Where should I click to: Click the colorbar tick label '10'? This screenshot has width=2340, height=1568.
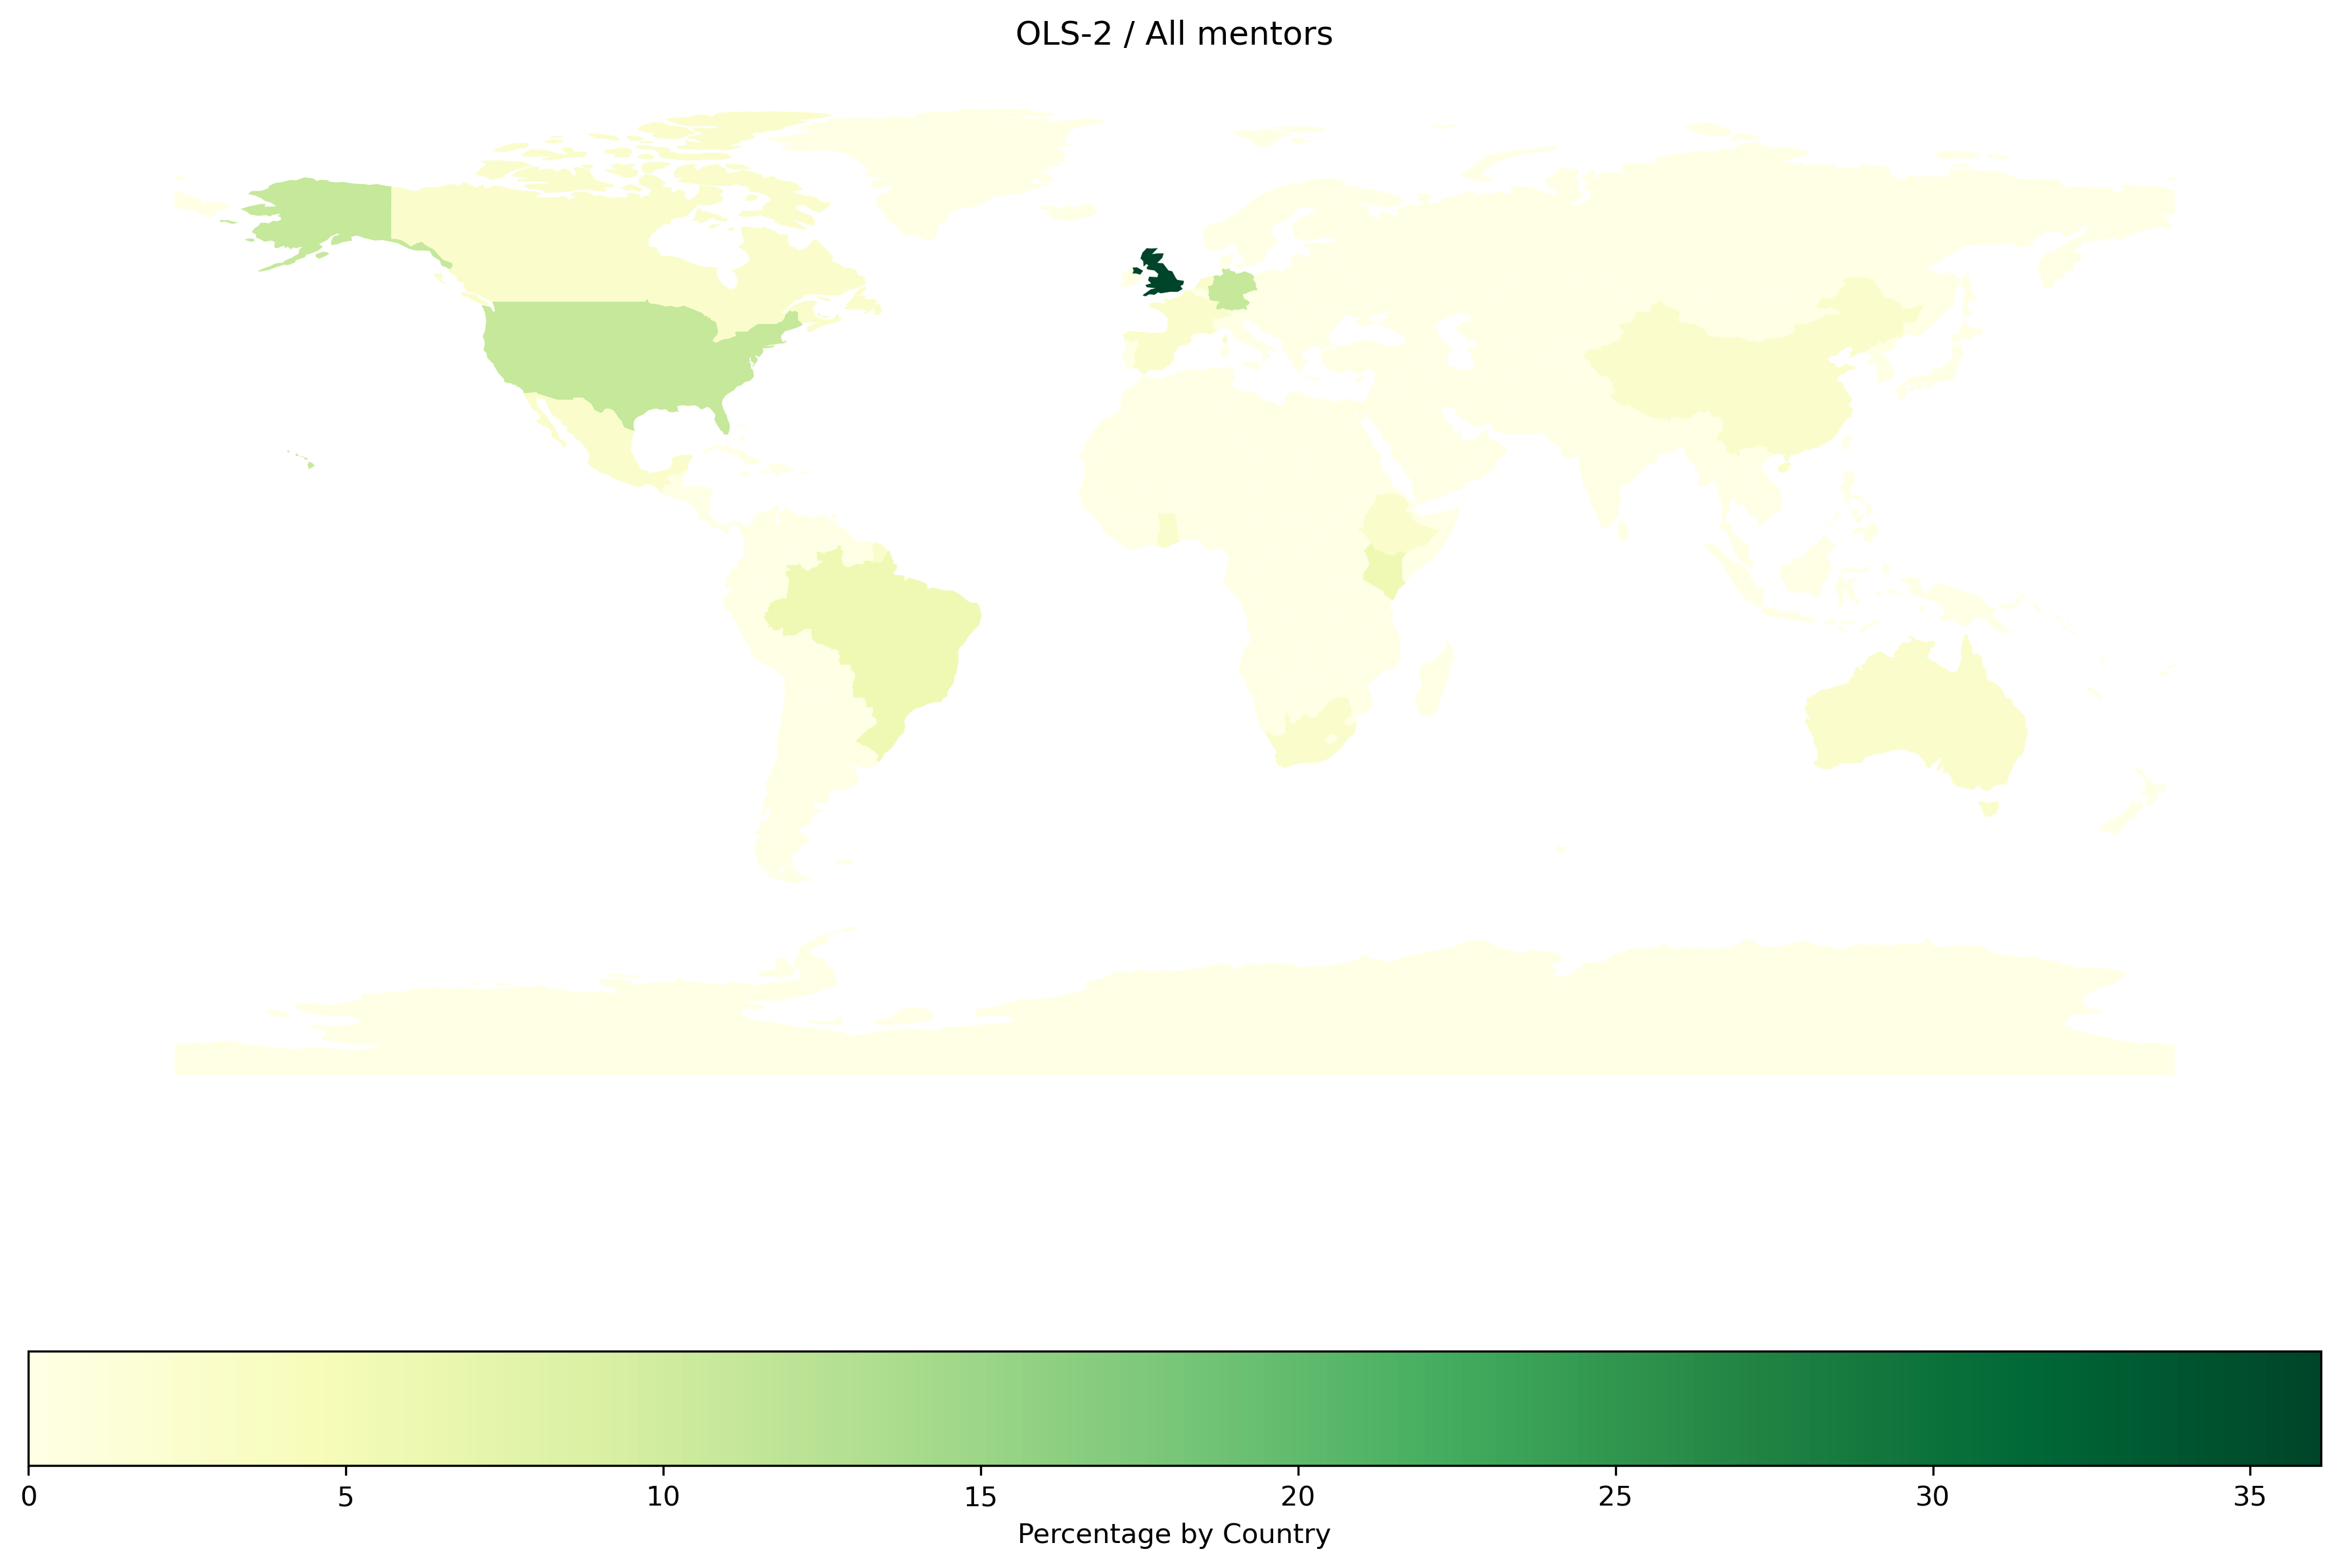(x=663, y=1497)
